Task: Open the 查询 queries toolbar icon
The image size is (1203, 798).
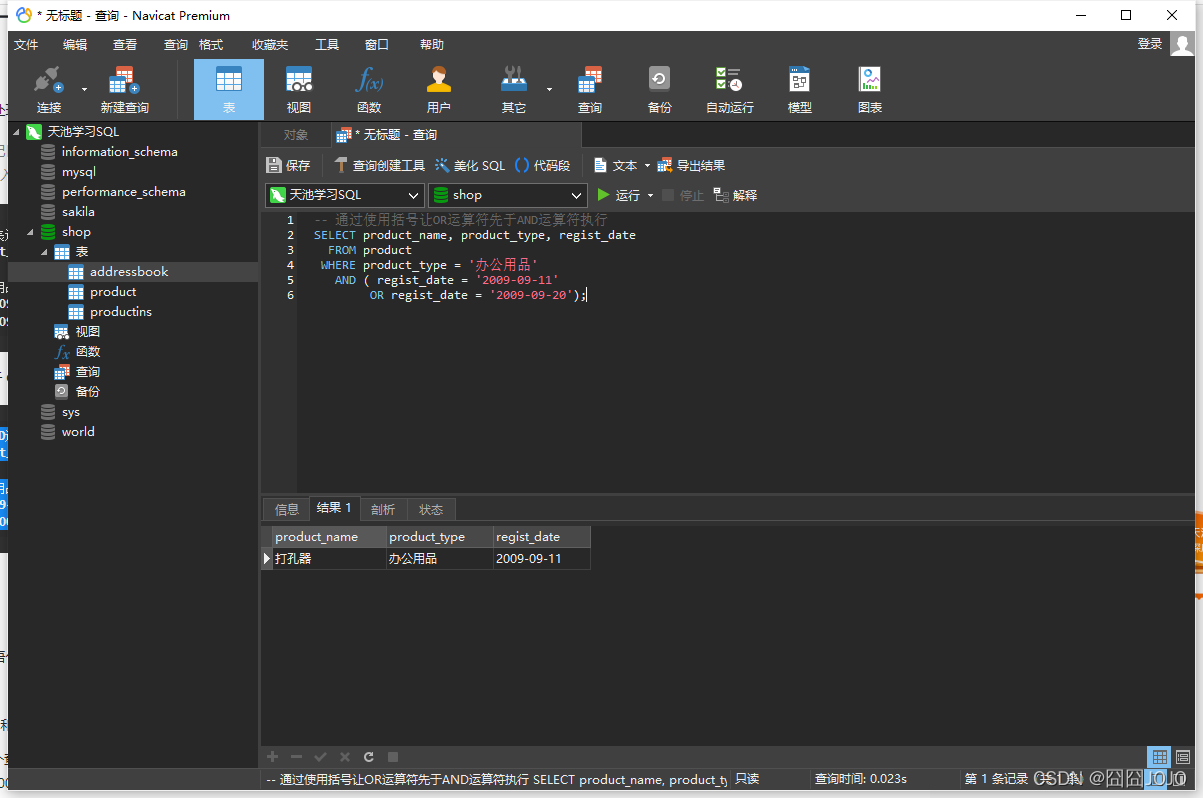Action: 590,89
